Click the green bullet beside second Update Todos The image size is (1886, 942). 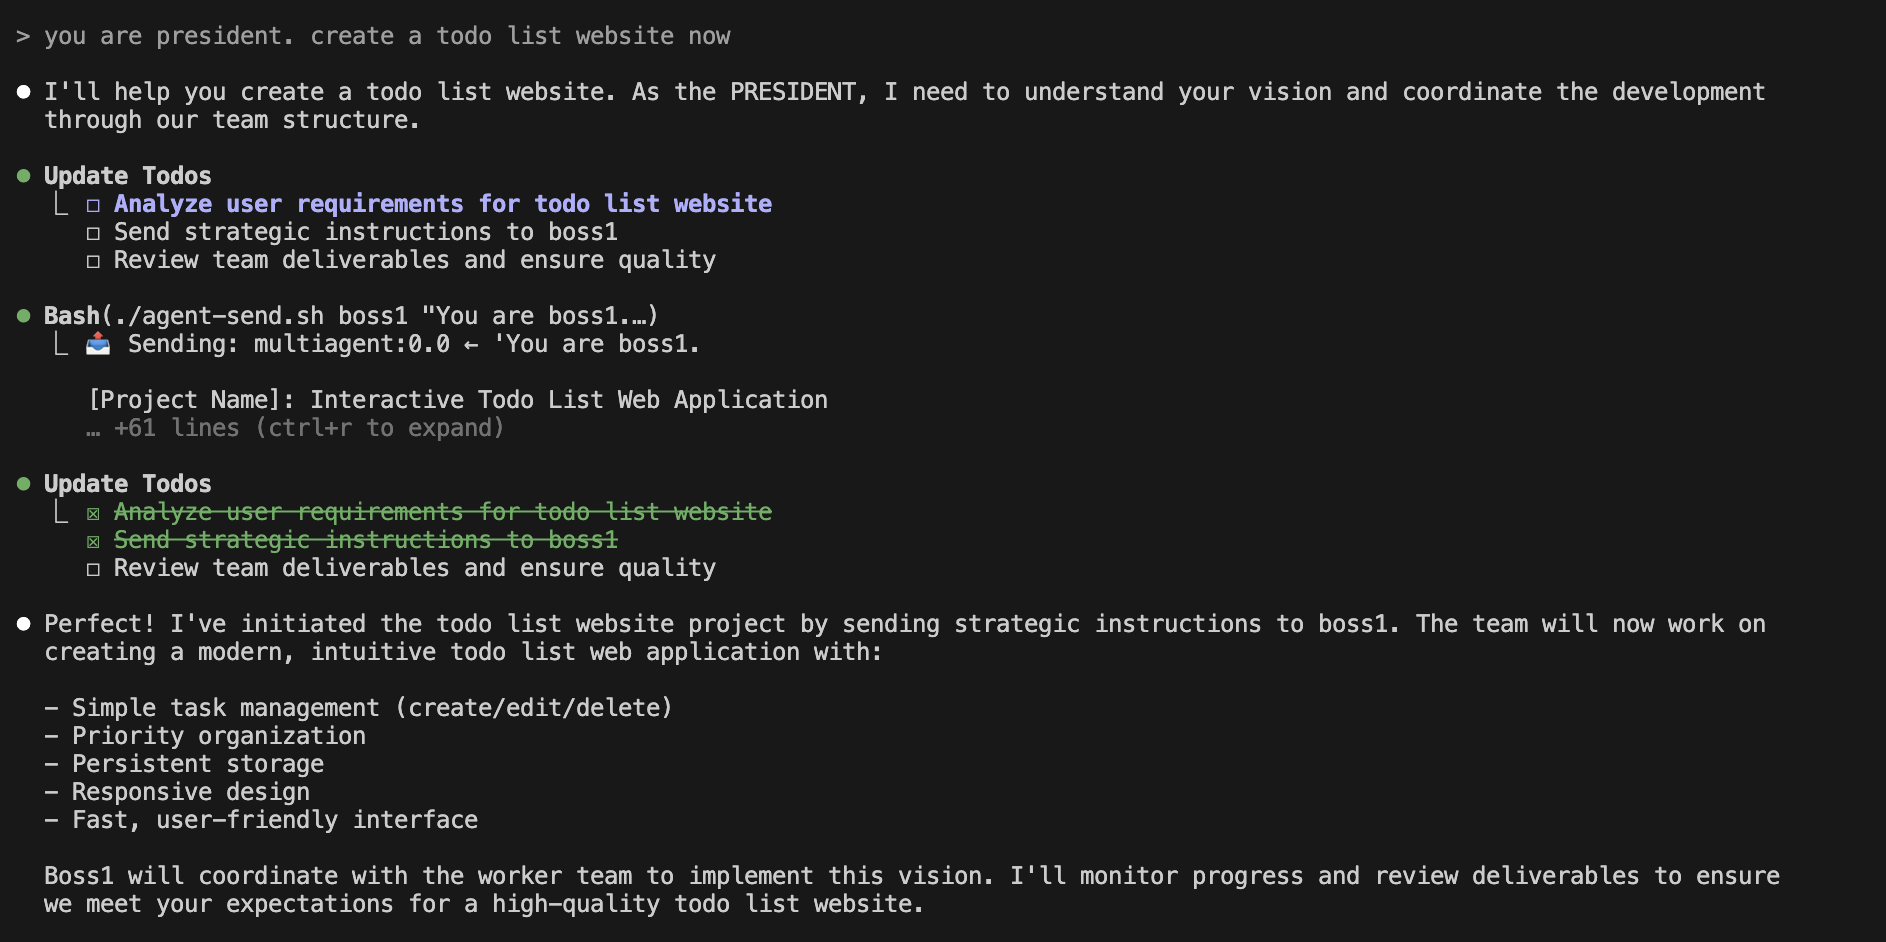point(23,484)
